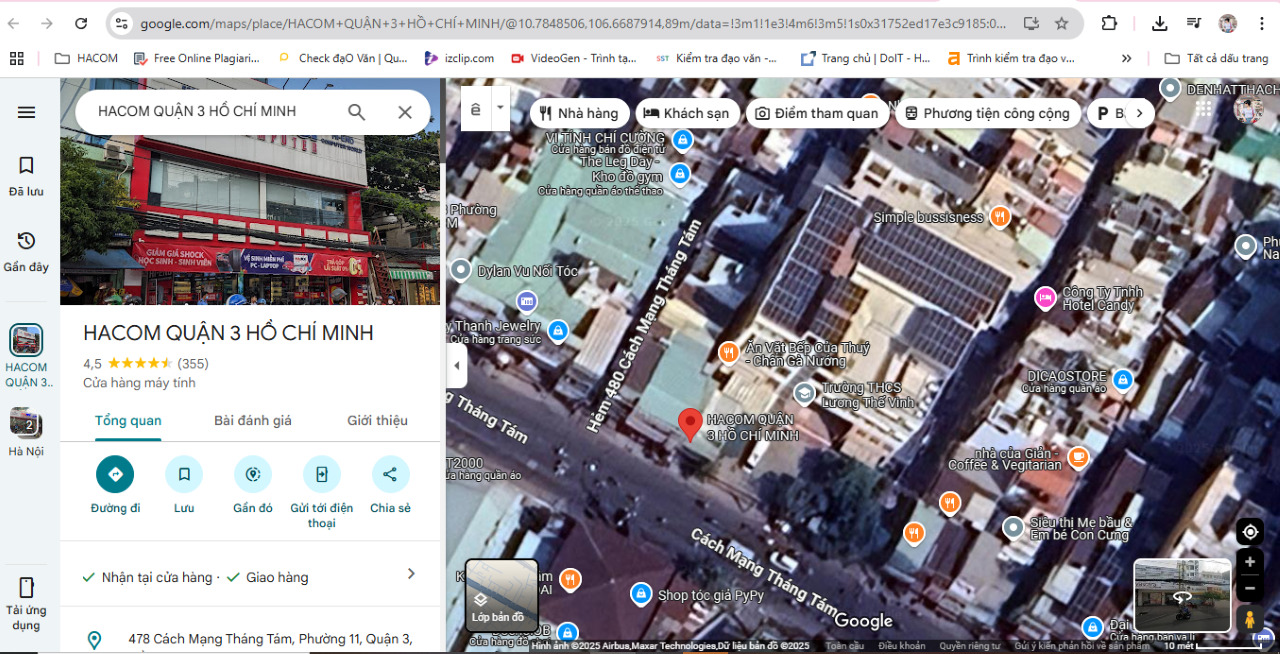Click Gửi tới điện thoại icon

[321, 474]
